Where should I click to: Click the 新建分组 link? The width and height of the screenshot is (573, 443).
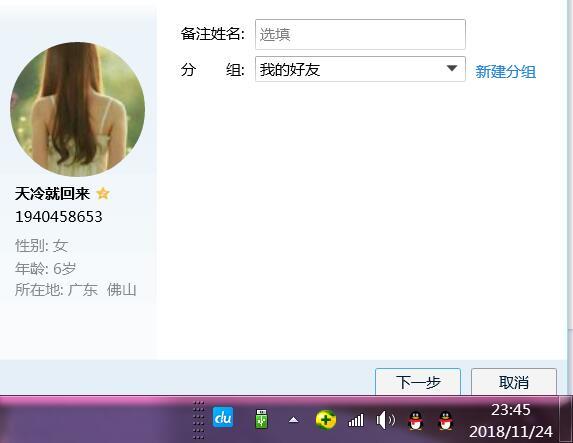pos(505,72)
